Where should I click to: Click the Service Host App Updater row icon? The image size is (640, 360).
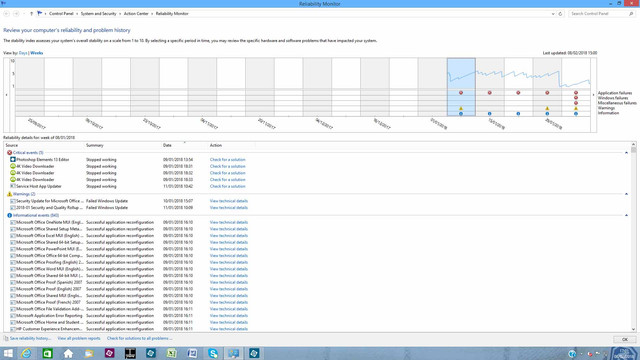point(13,186)
